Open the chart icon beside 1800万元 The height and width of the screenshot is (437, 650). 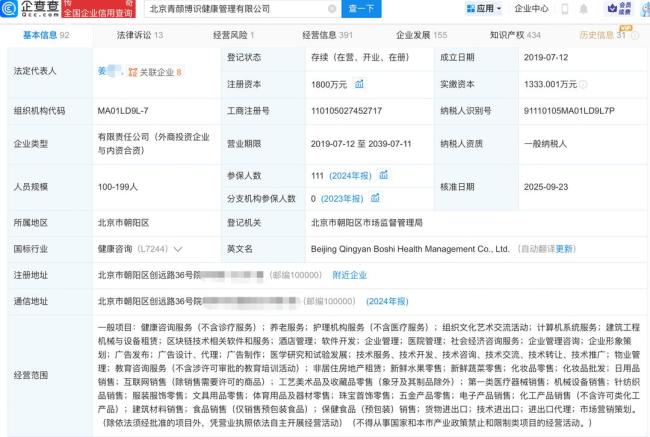click(x=359, y=84)
